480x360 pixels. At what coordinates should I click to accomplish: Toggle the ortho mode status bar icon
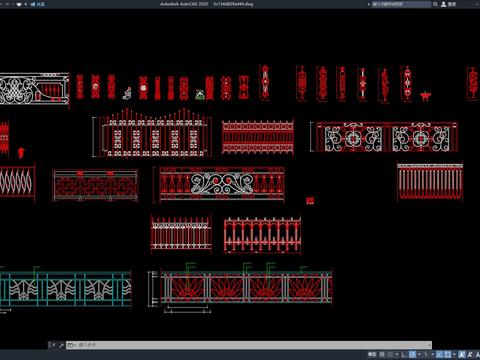pyautogui.click(x=404, y=354)
